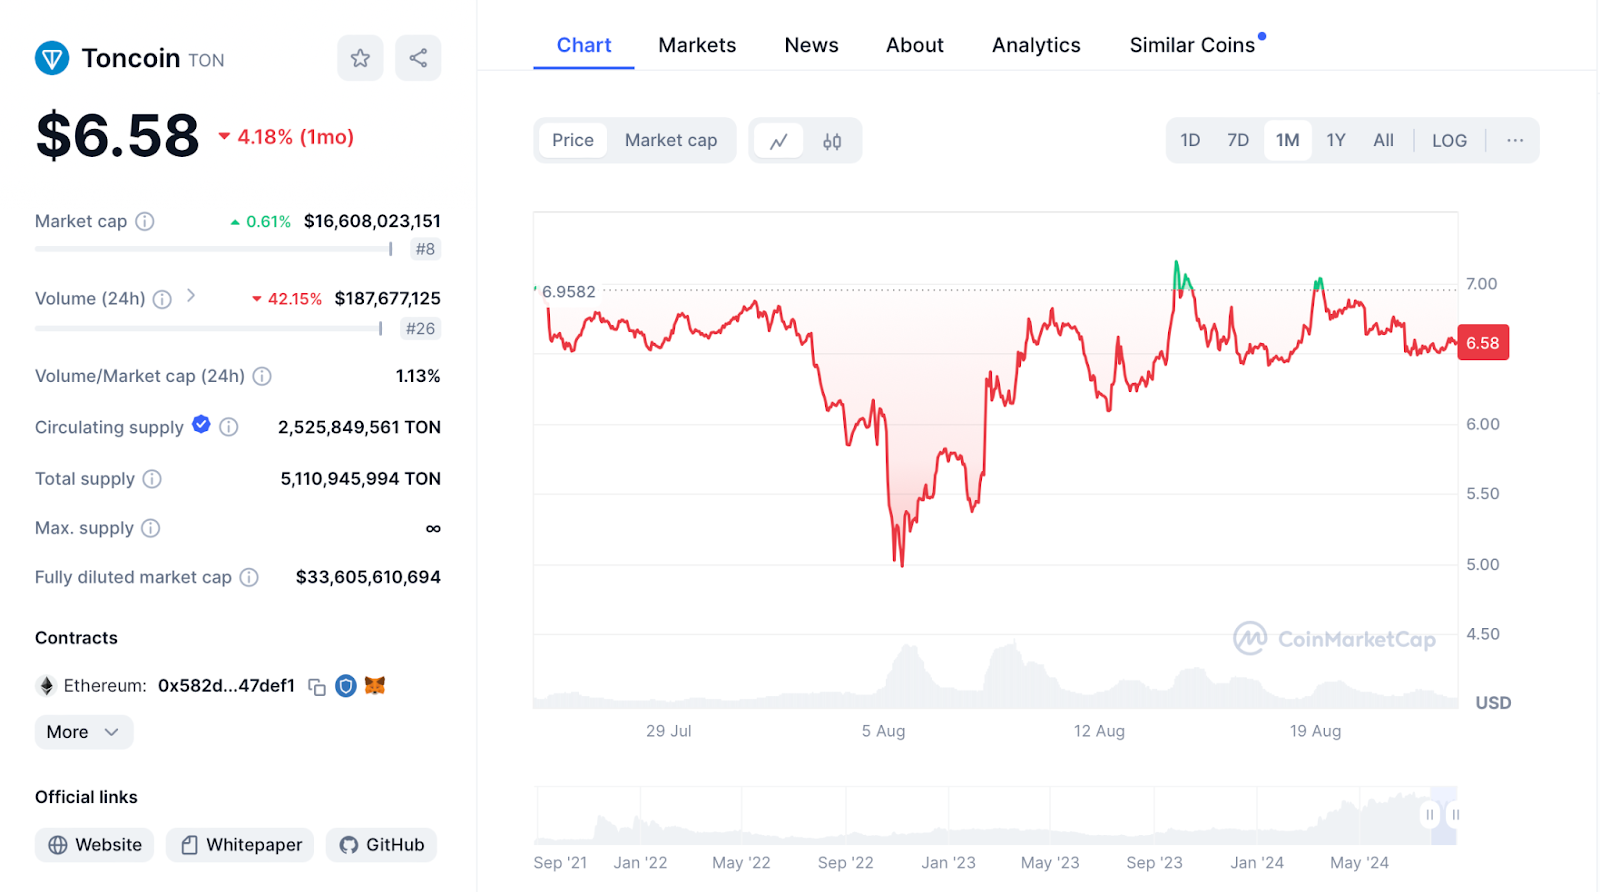Click the 5,110,945,994 TON value

(x=360, y=479)
